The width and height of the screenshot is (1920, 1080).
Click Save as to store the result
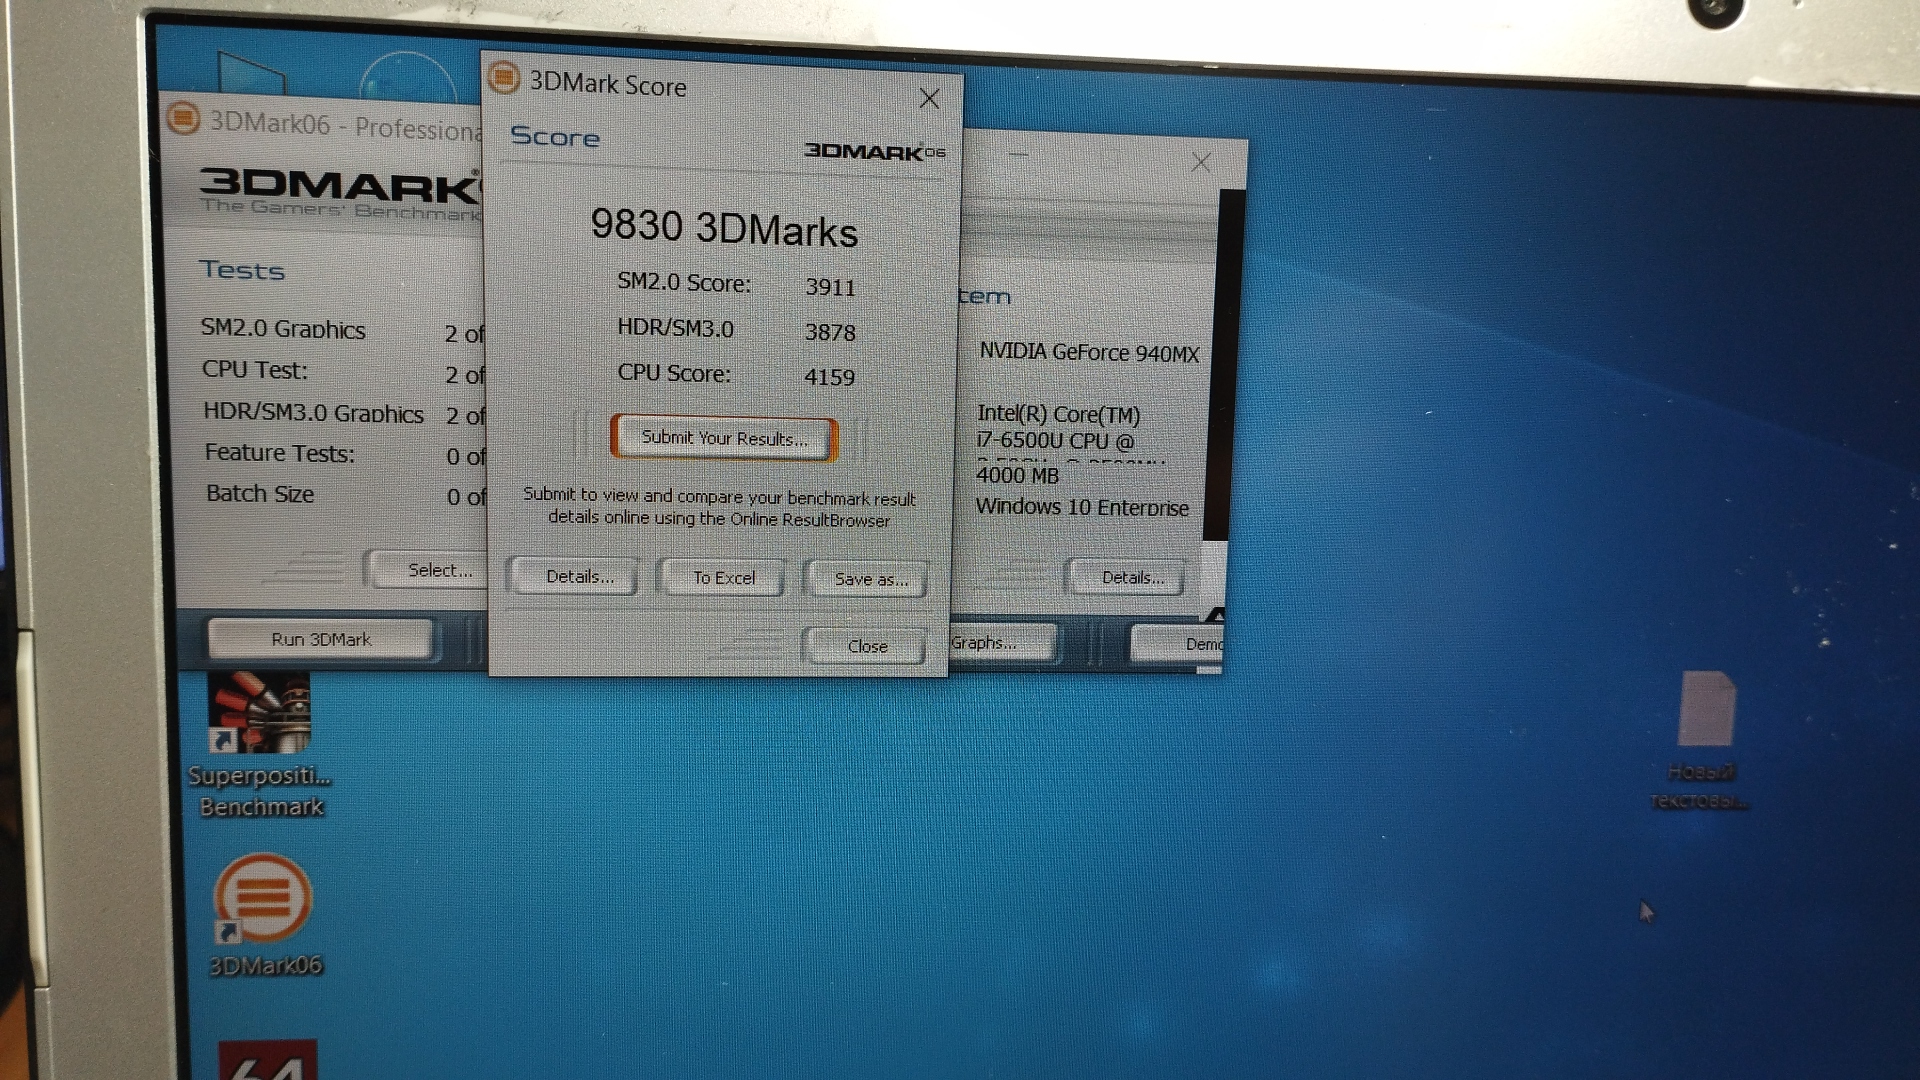tap(870, 580)
